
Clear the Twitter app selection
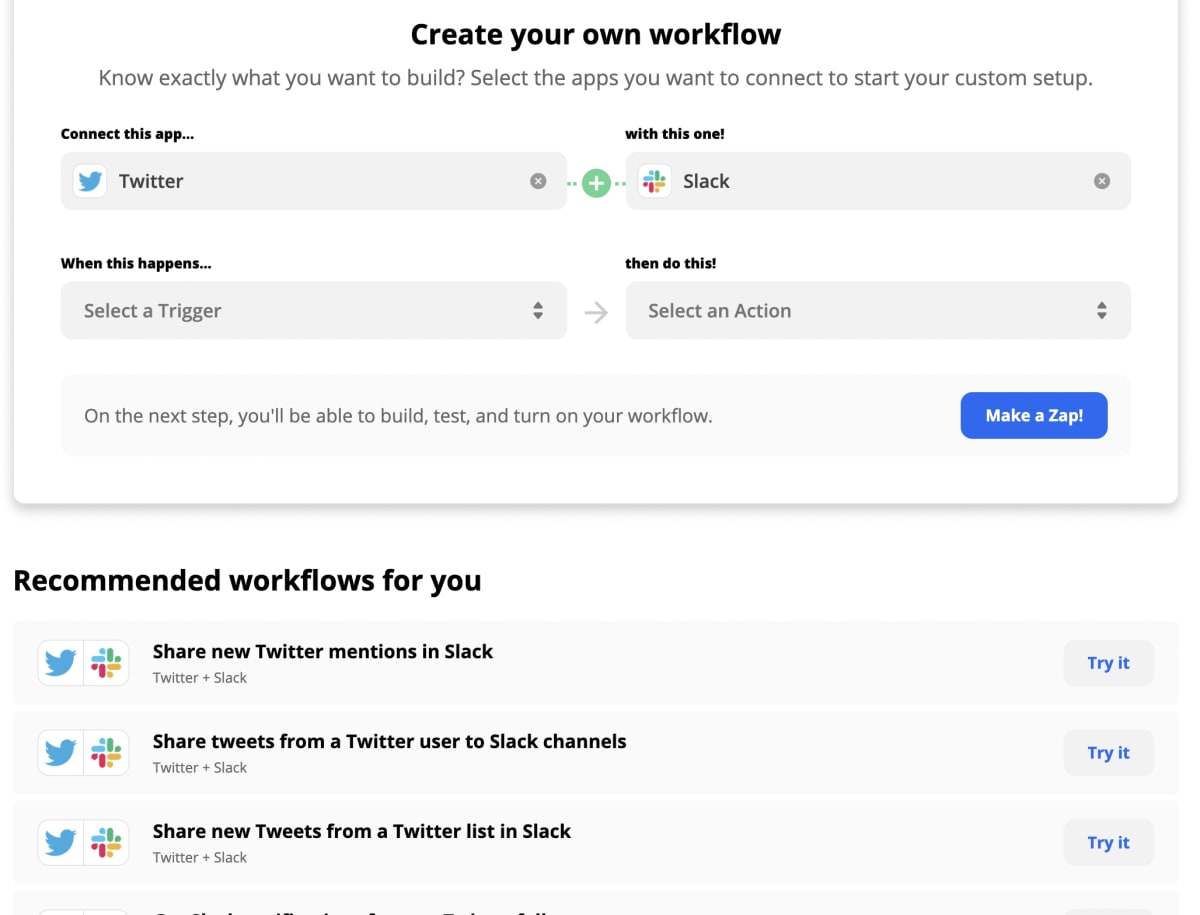(x=538, y=181)
